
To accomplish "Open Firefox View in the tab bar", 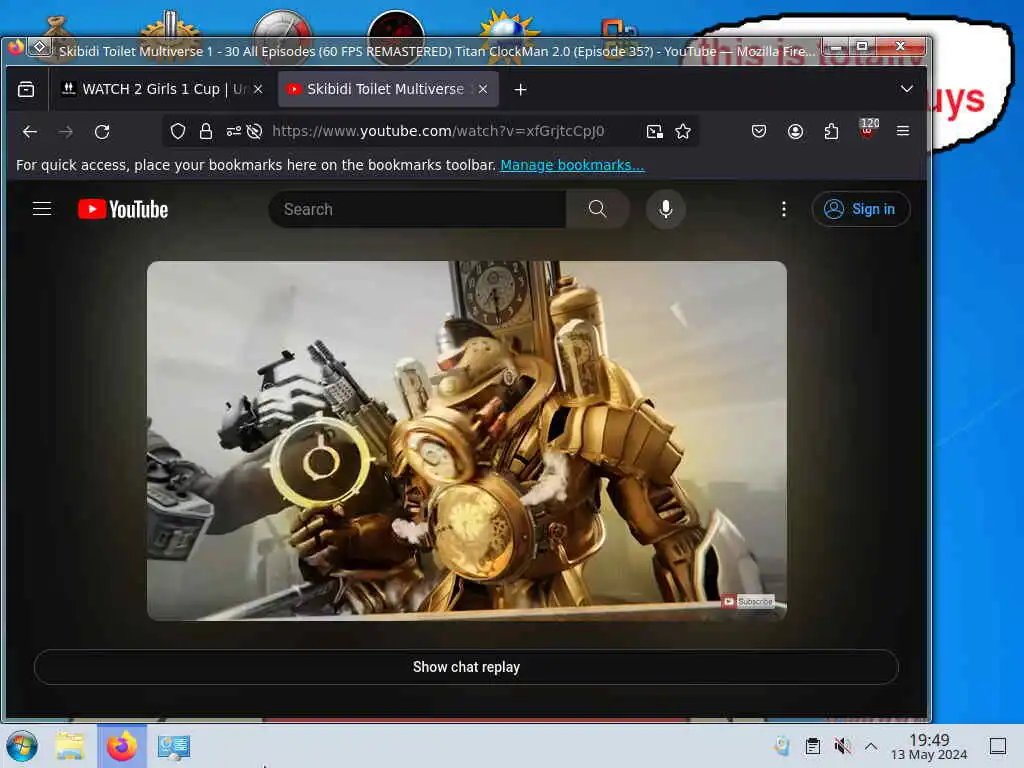I will (26, 89).
